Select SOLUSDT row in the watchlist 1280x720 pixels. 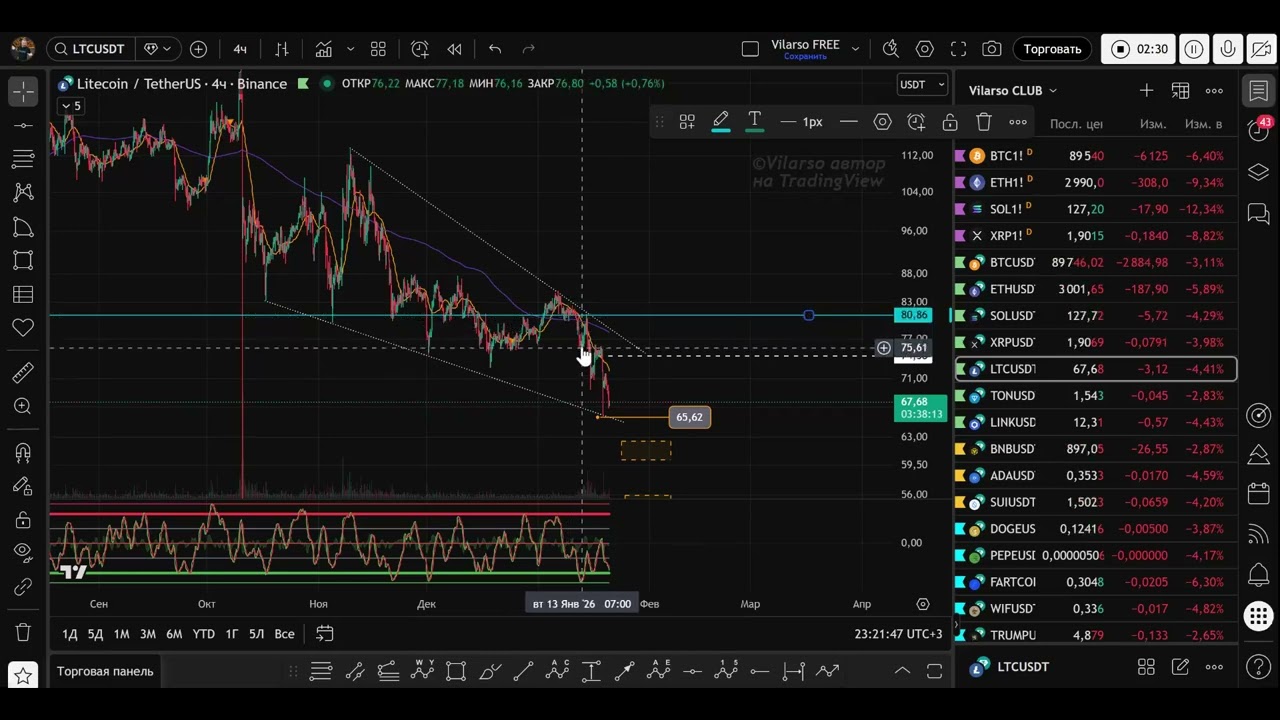coord(1097,316)
